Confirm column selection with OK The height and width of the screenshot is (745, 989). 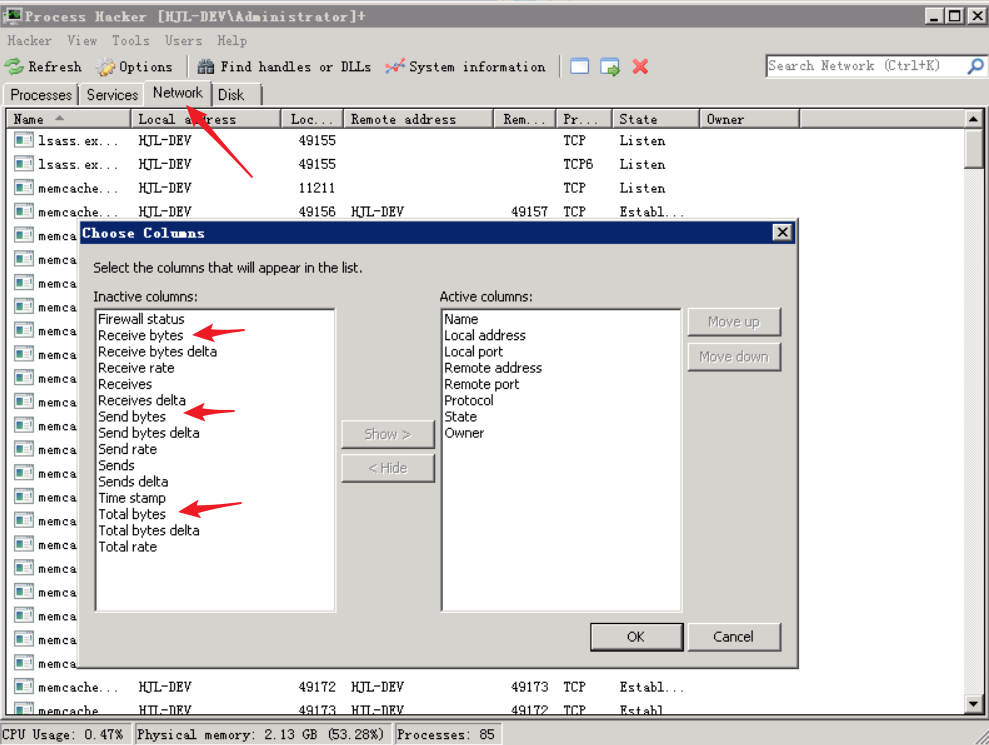[x=635, y=637]
